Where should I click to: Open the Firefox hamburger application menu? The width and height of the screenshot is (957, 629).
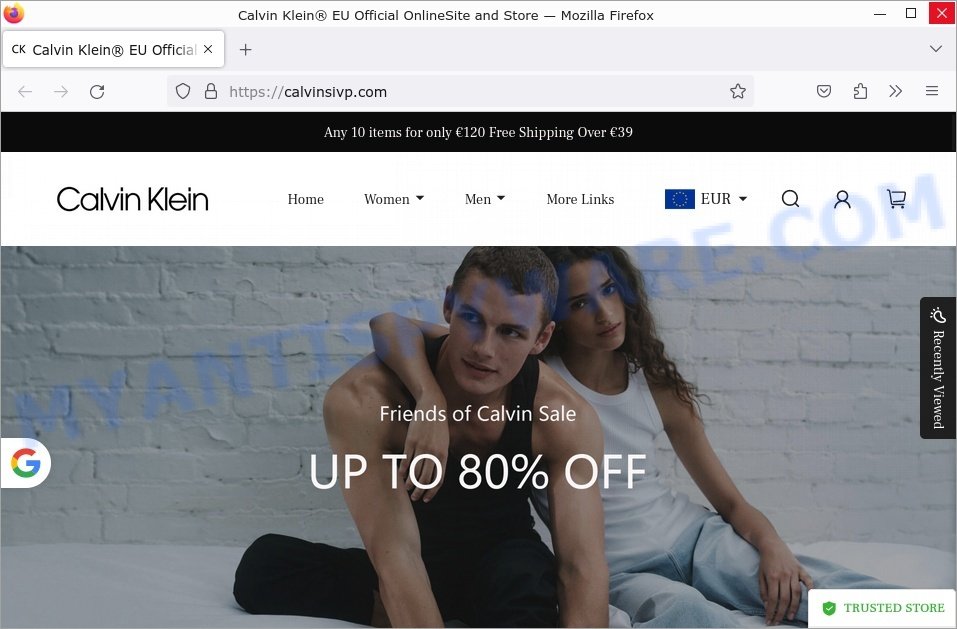(932, 92)
